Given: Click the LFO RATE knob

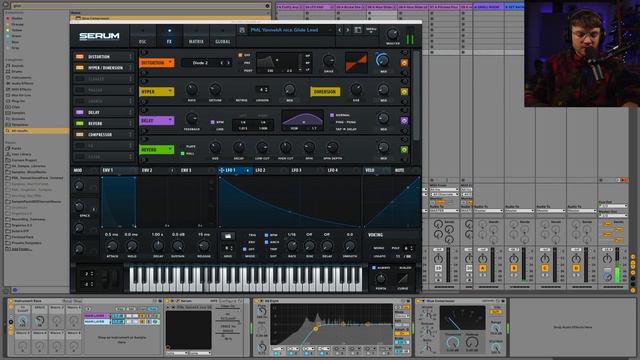Looking at the screenshot, I should coord(292,246).
